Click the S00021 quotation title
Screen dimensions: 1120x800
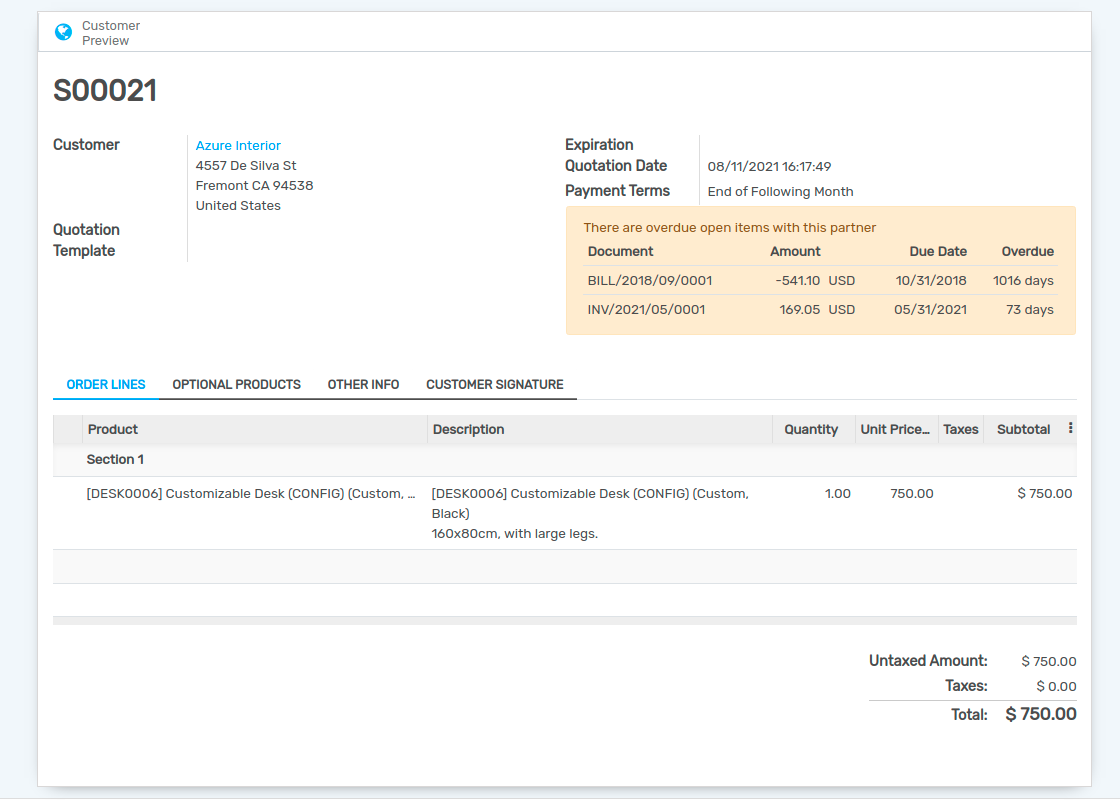tap(105, 90)
